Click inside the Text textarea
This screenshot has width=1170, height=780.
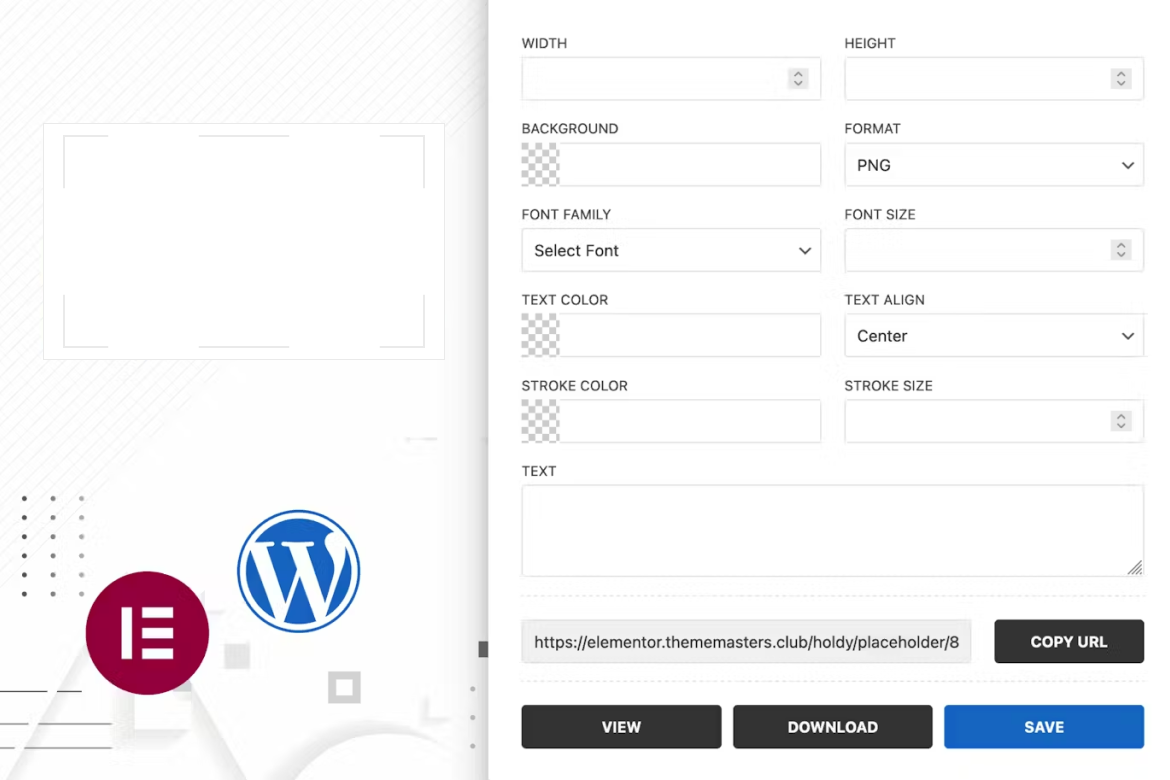point(832,531)
